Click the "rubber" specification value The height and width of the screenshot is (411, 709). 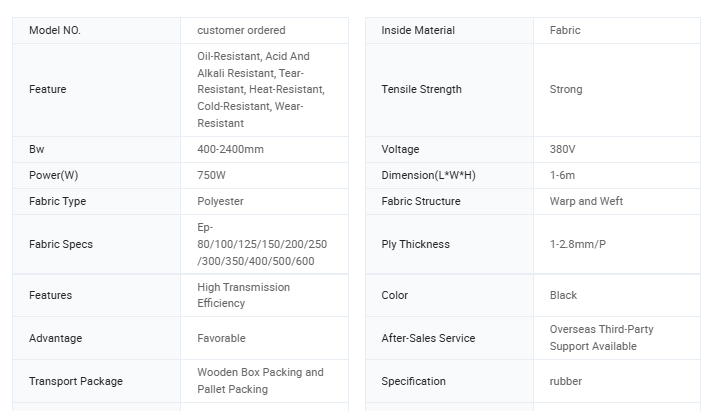[566, 381]
